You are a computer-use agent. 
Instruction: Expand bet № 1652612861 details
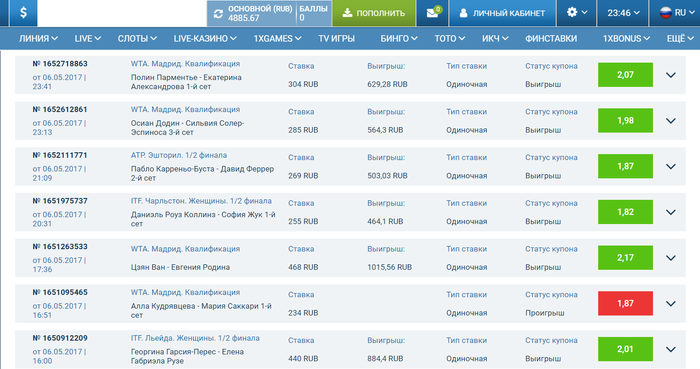[x=671, y=120]
